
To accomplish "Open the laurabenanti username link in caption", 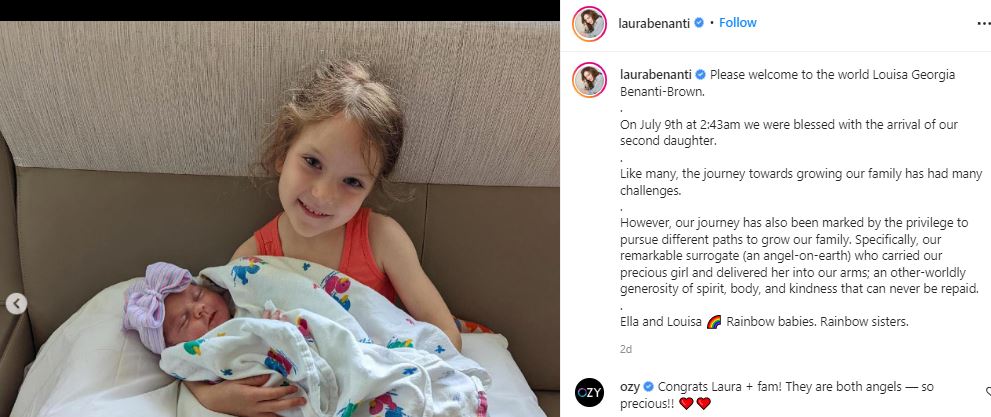I will pos(656,75).
